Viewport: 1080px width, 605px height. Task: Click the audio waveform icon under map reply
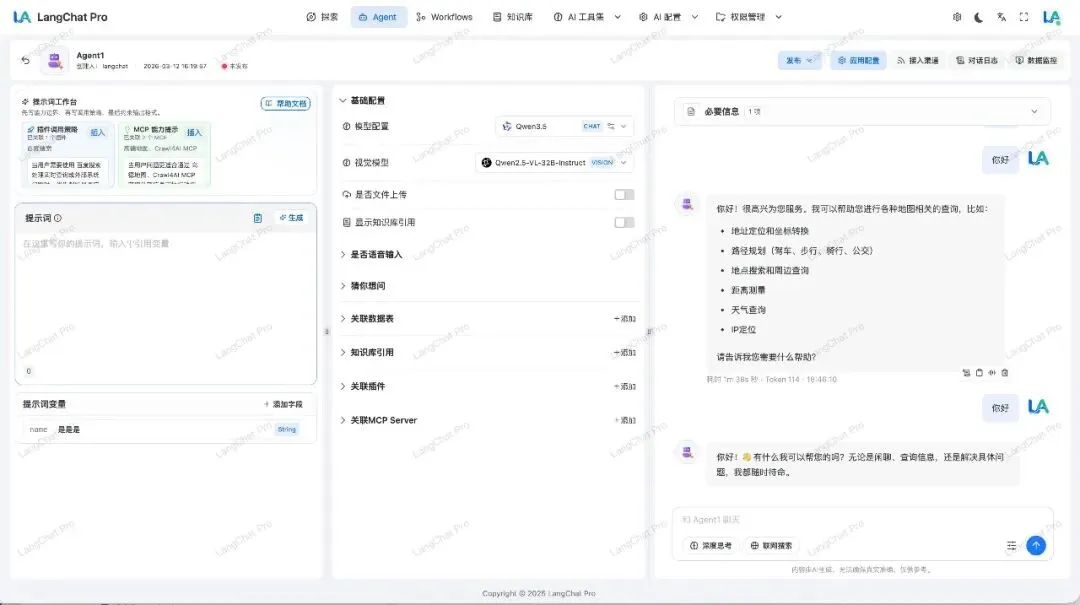tap(992, 373)
